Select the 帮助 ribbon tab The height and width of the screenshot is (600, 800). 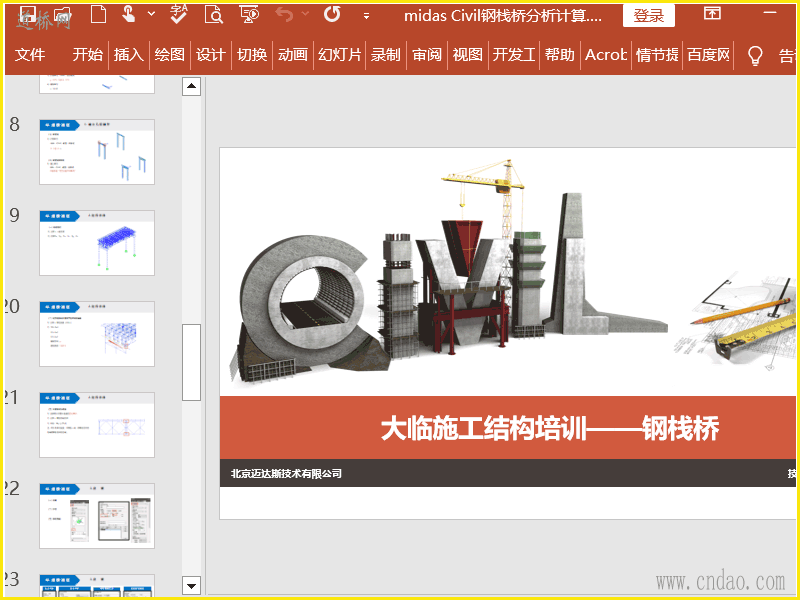click(x=560, y=55)
